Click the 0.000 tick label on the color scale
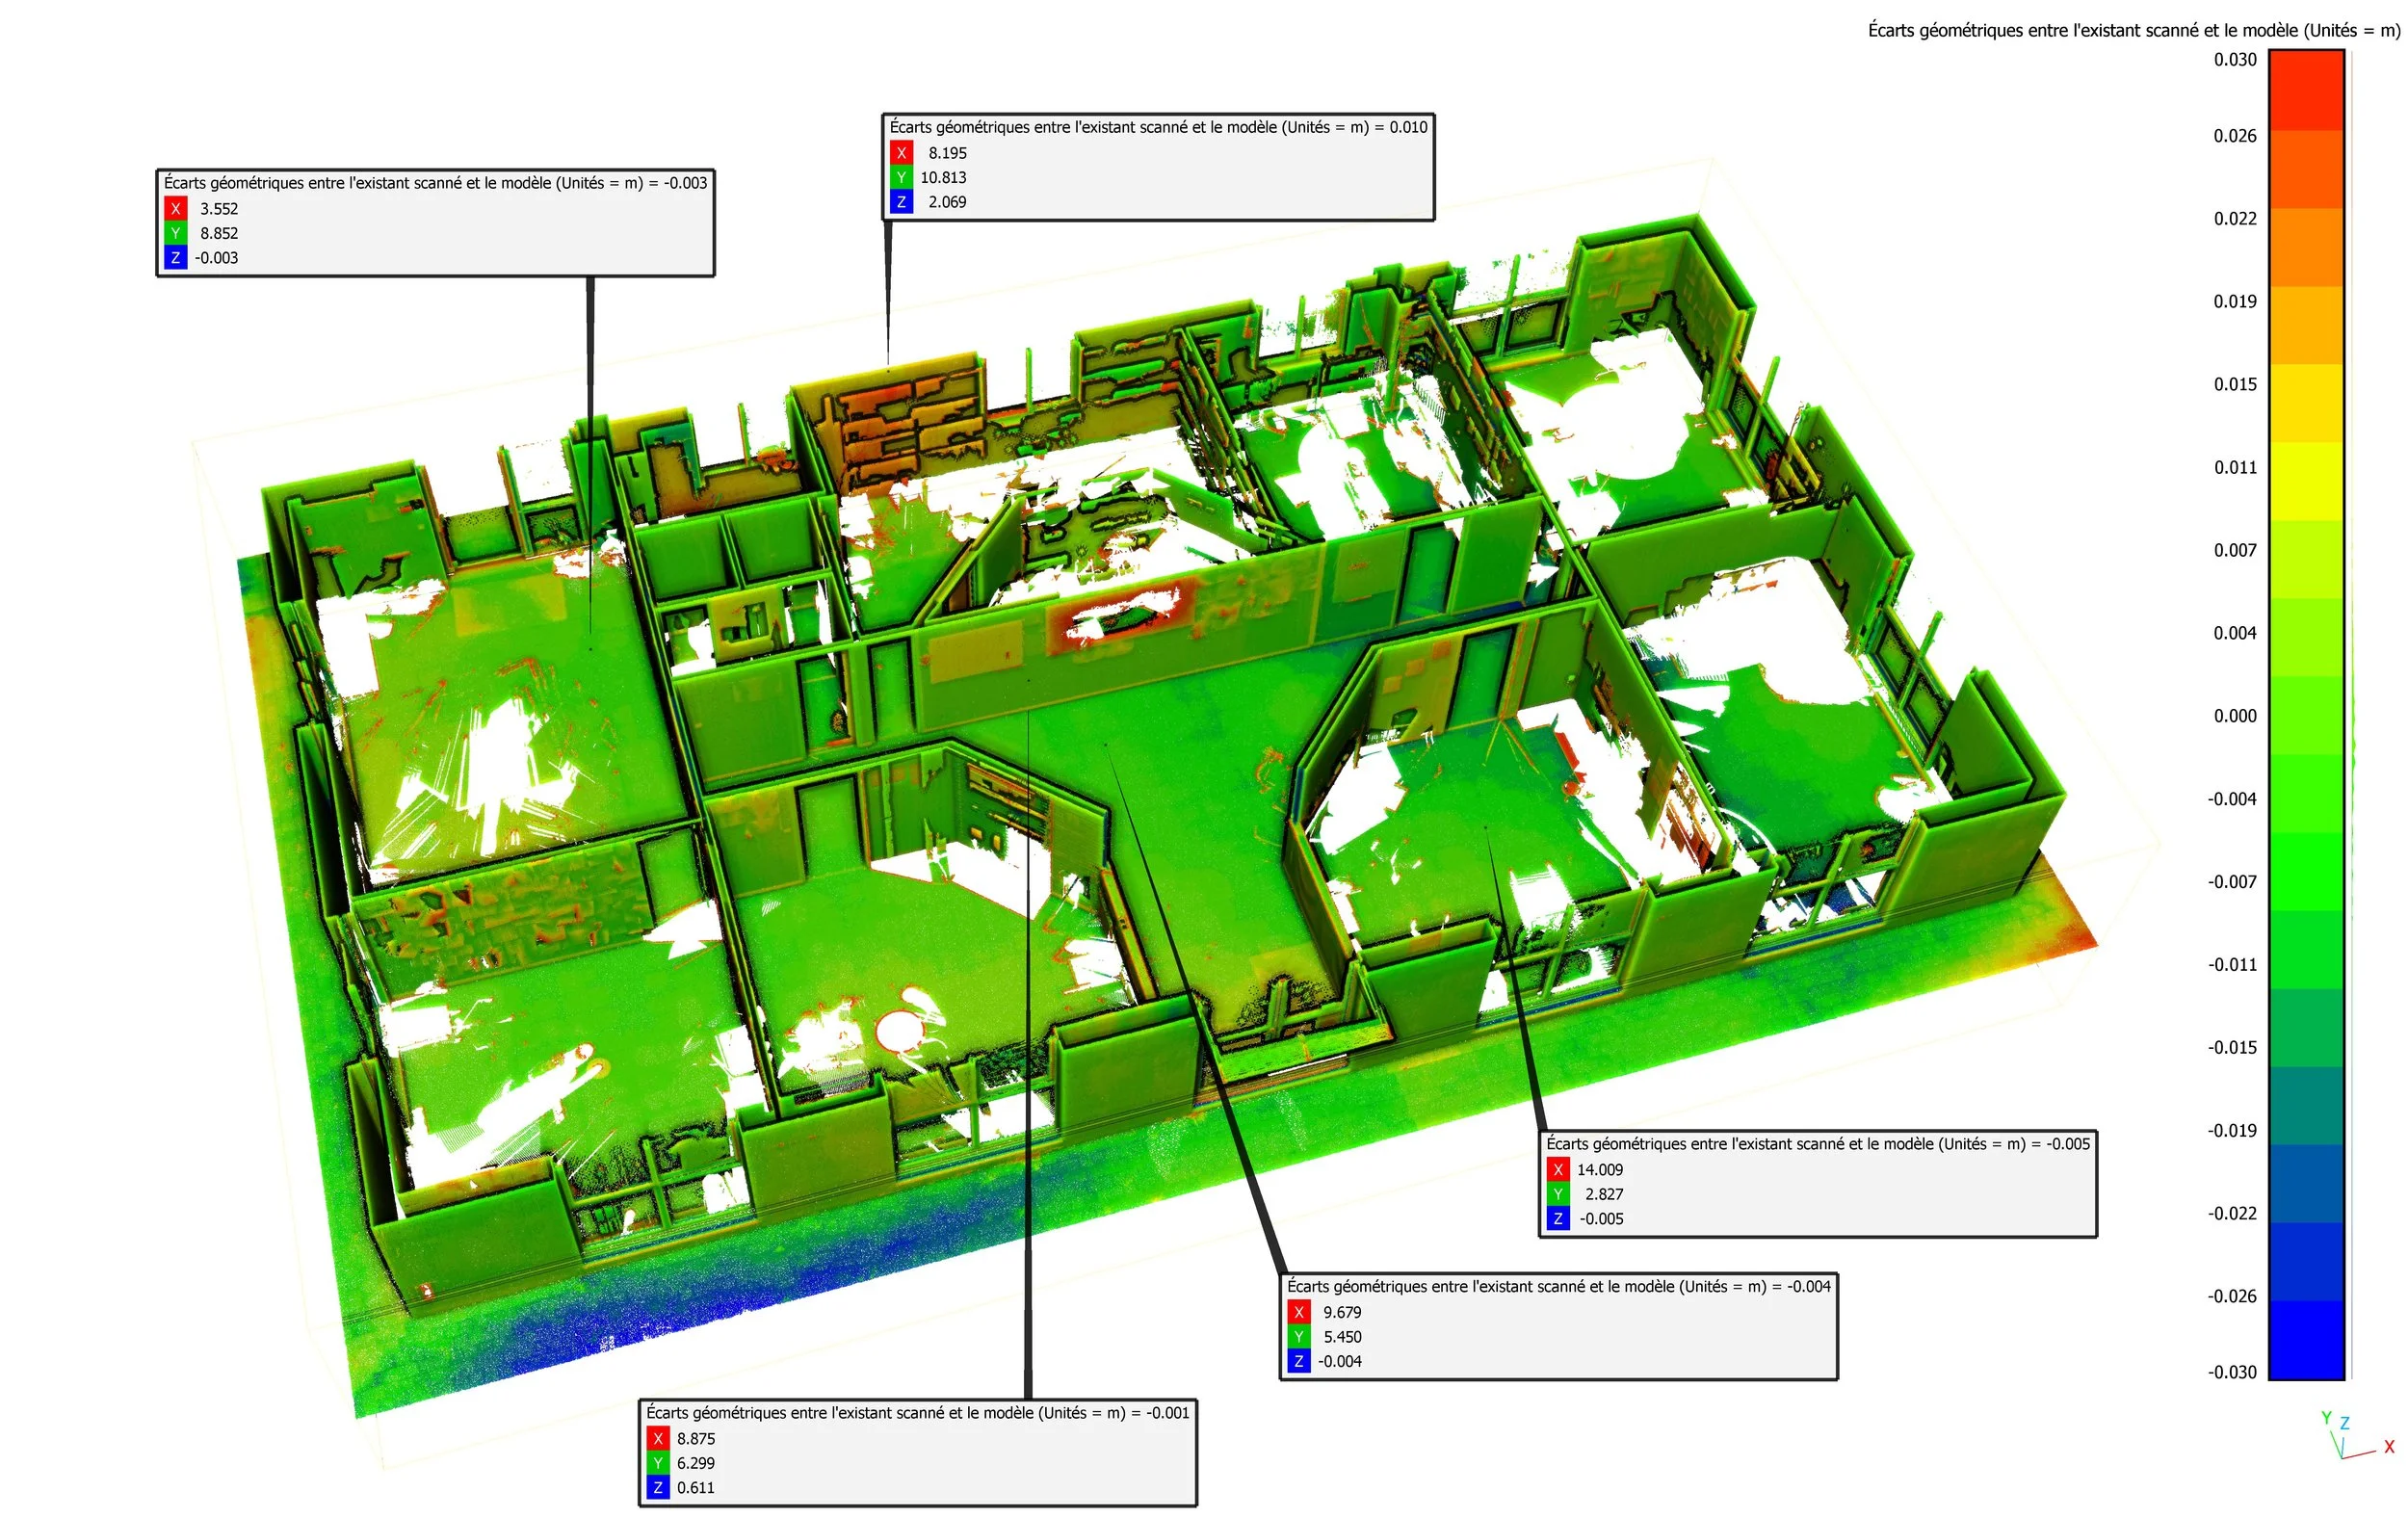The width and height of the screenshot is (2408, 1518). point(2234,716)
